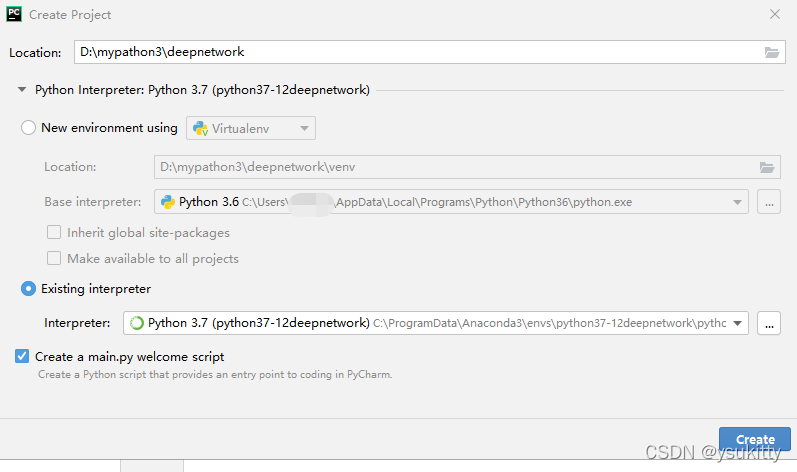Open the existing Interpreter dropdown
This screenshot has height=472, width=797.
tap(436, 323)
